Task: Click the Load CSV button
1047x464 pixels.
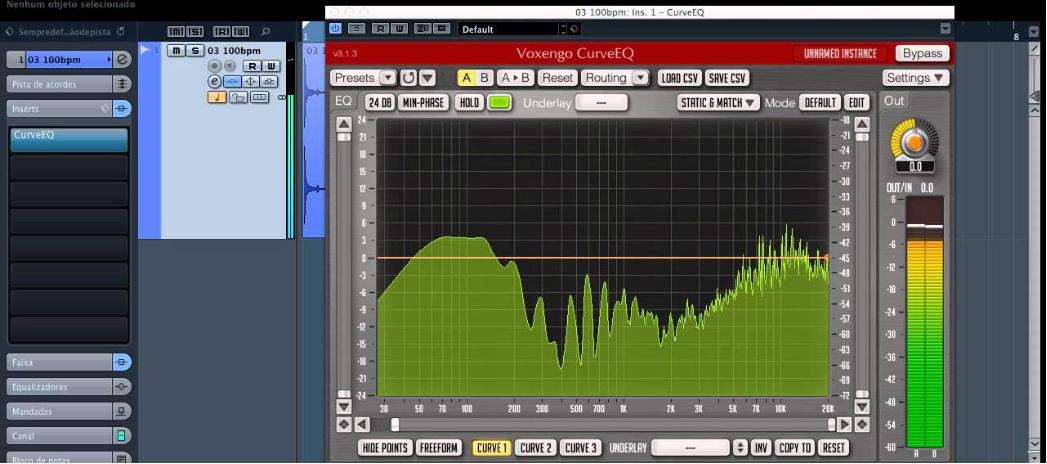Action: (679, 78)
